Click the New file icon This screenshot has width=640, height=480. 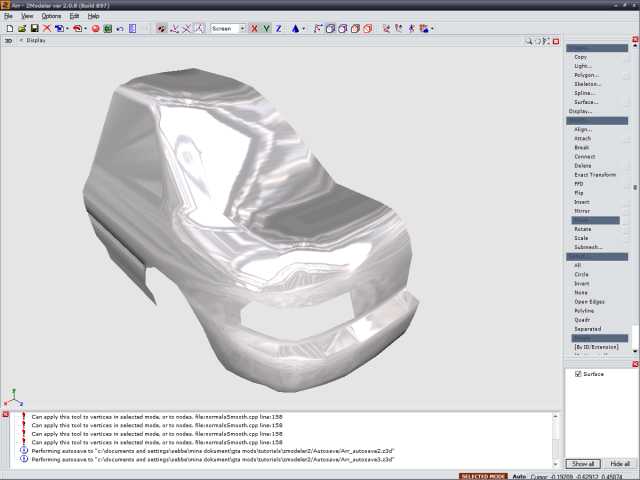(9, 29)
